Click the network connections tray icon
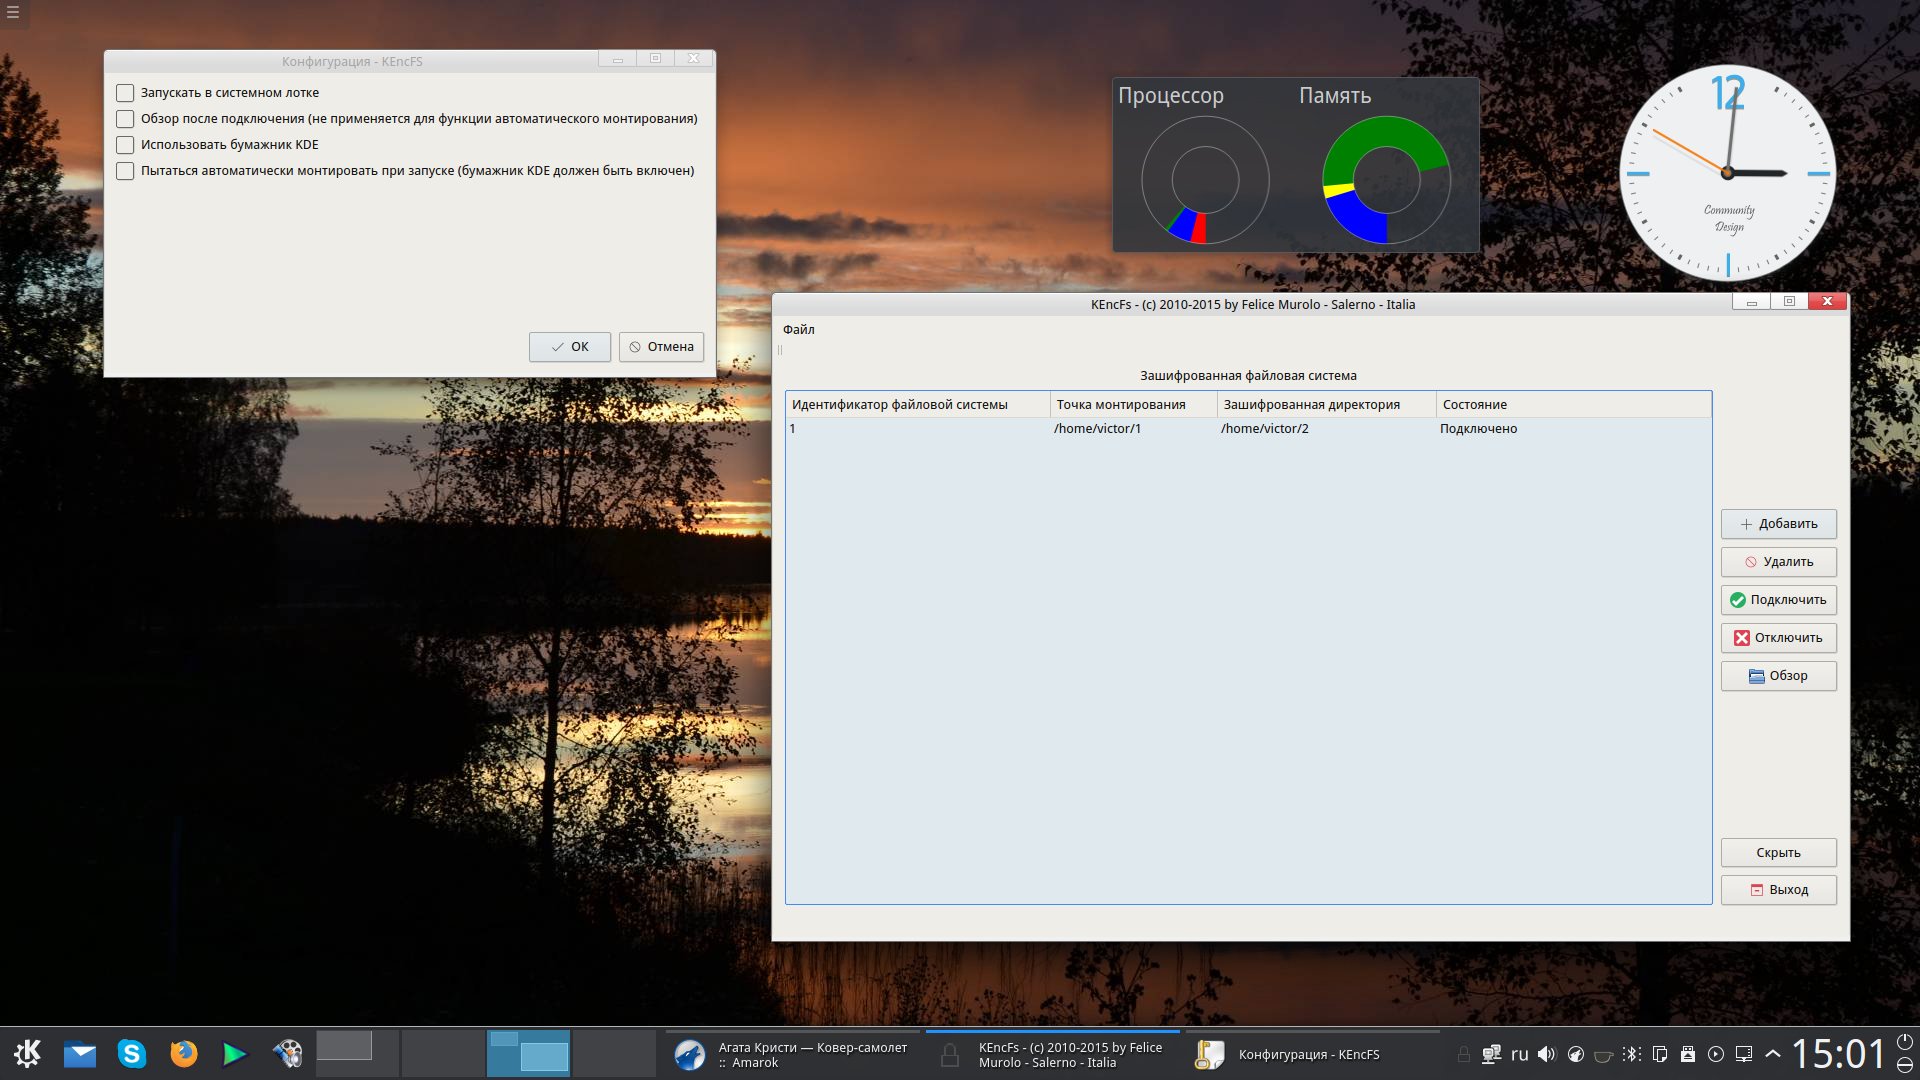The height and width of the screenshot is (1080, 1920). tap(1491, 1054)
